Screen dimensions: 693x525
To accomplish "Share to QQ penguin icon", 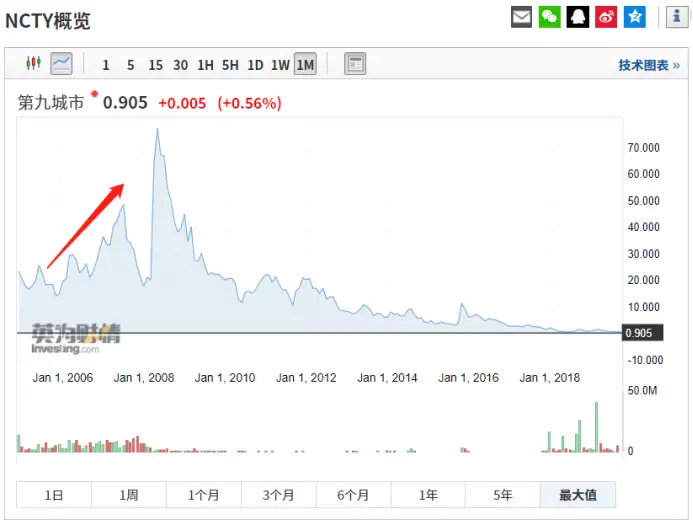I will 578,17.
